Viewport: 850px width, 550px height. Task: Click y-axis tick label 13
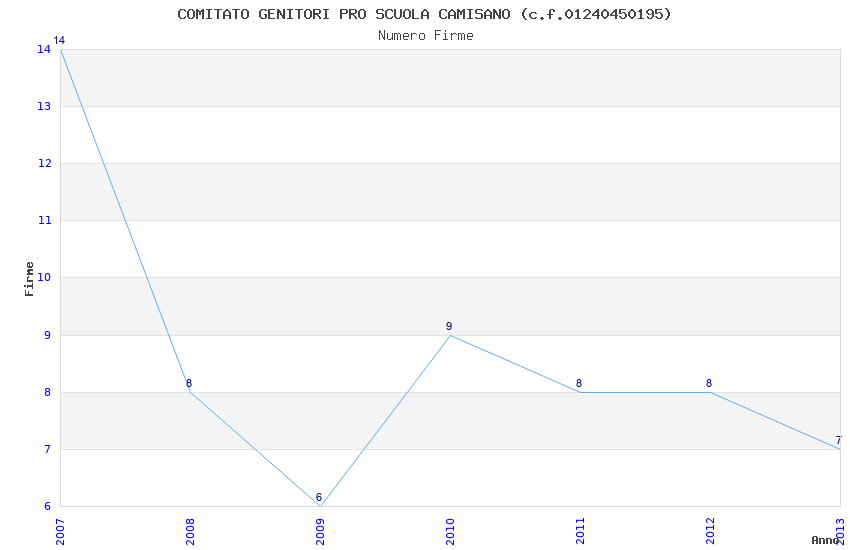44,106
